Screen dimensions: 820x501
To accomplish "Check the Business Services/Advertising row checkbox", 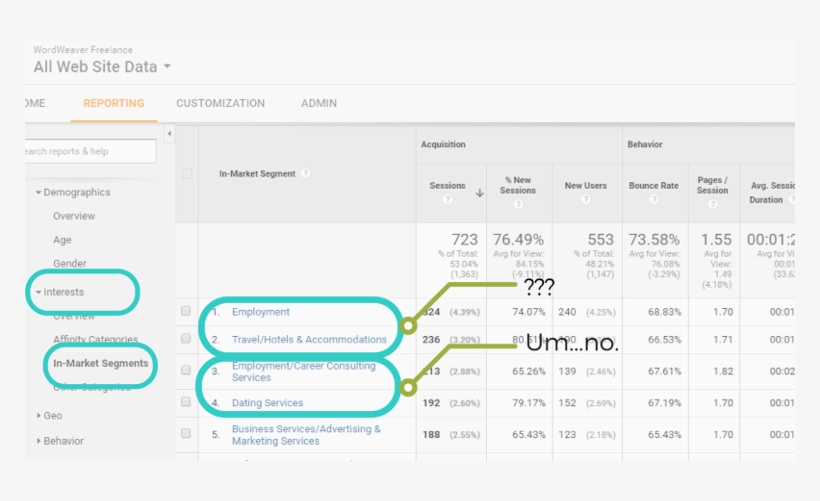I will (x=186, y=433).
